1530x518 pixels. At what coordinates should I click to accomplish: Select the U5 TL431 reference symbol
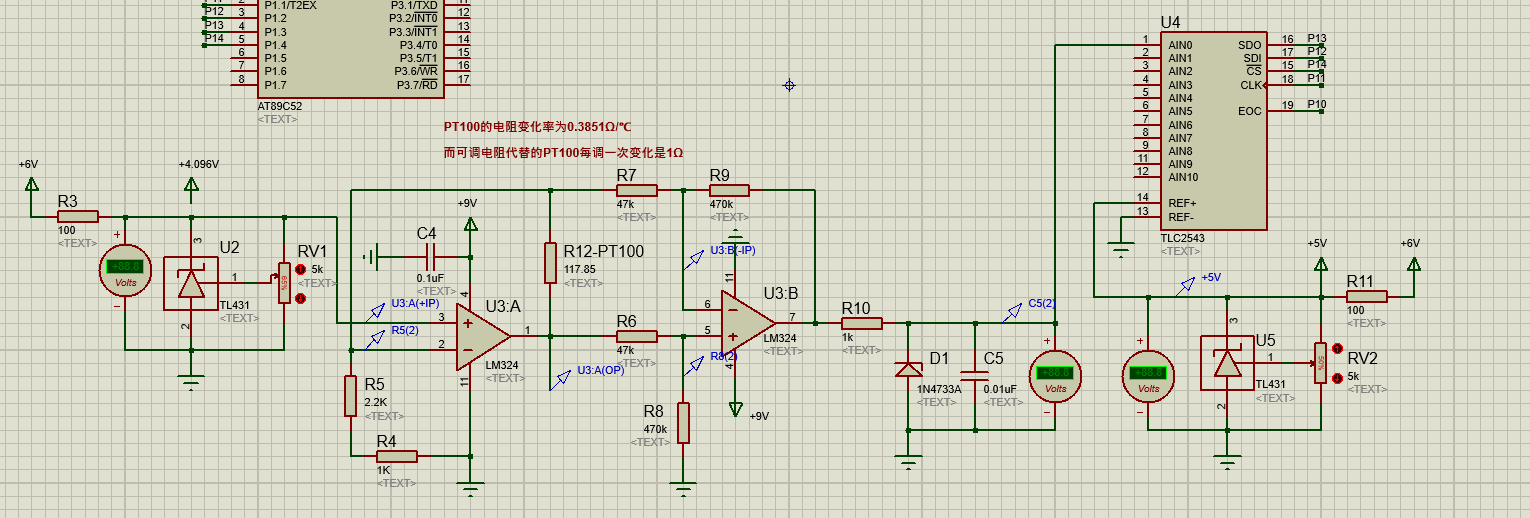(1227, 363)
